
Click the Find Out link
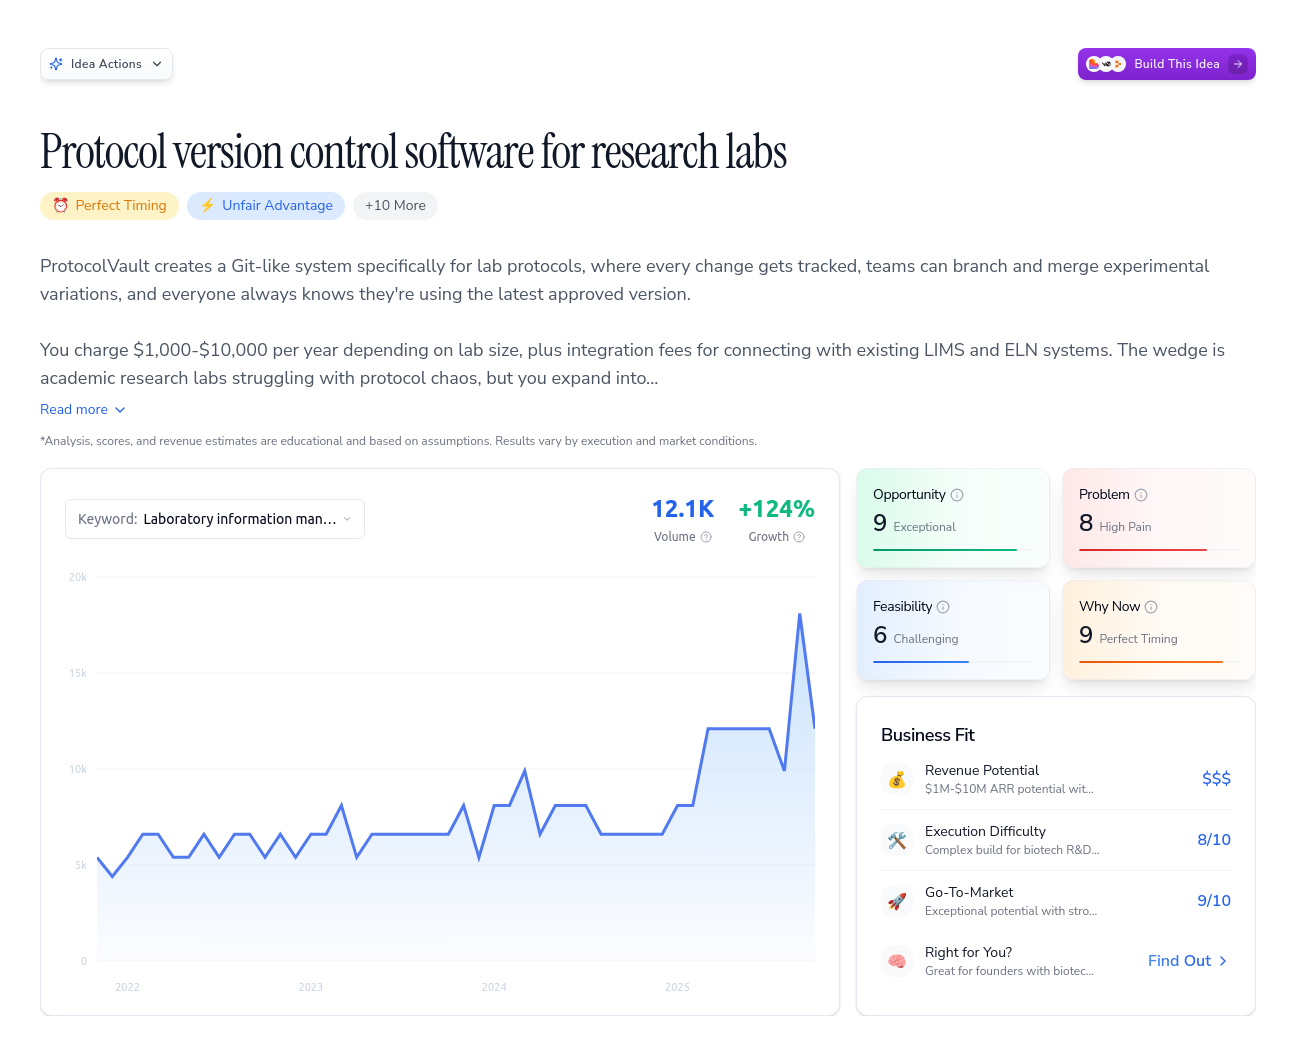(x=1187, y=961)
